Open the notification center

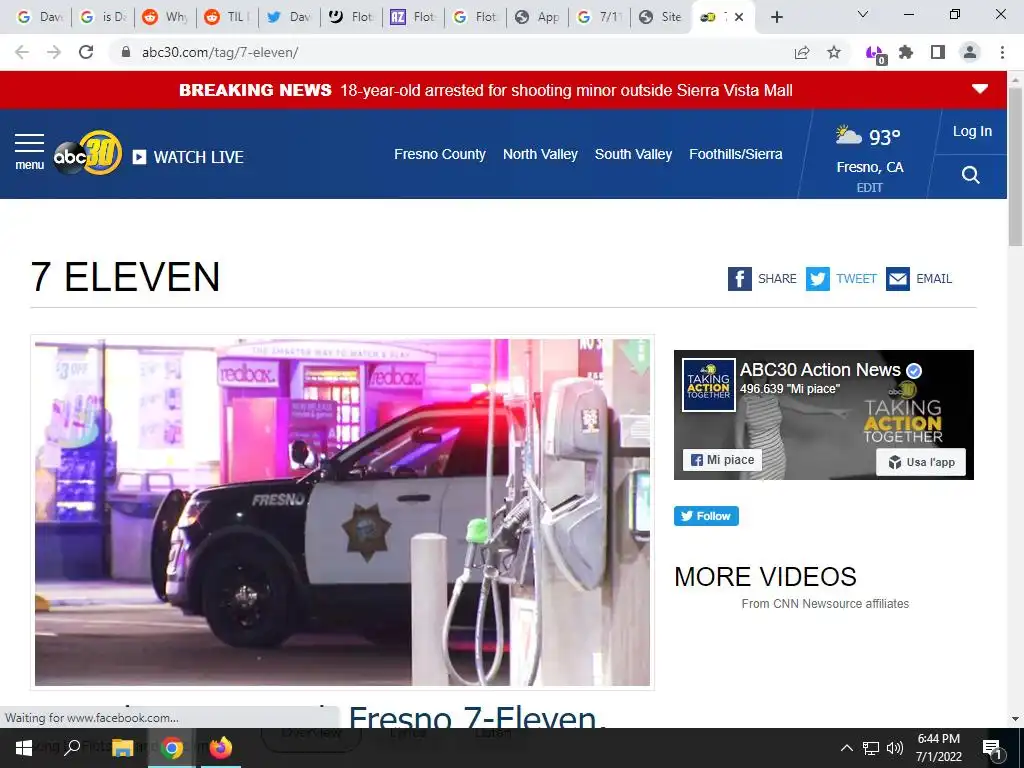[992, 748]
